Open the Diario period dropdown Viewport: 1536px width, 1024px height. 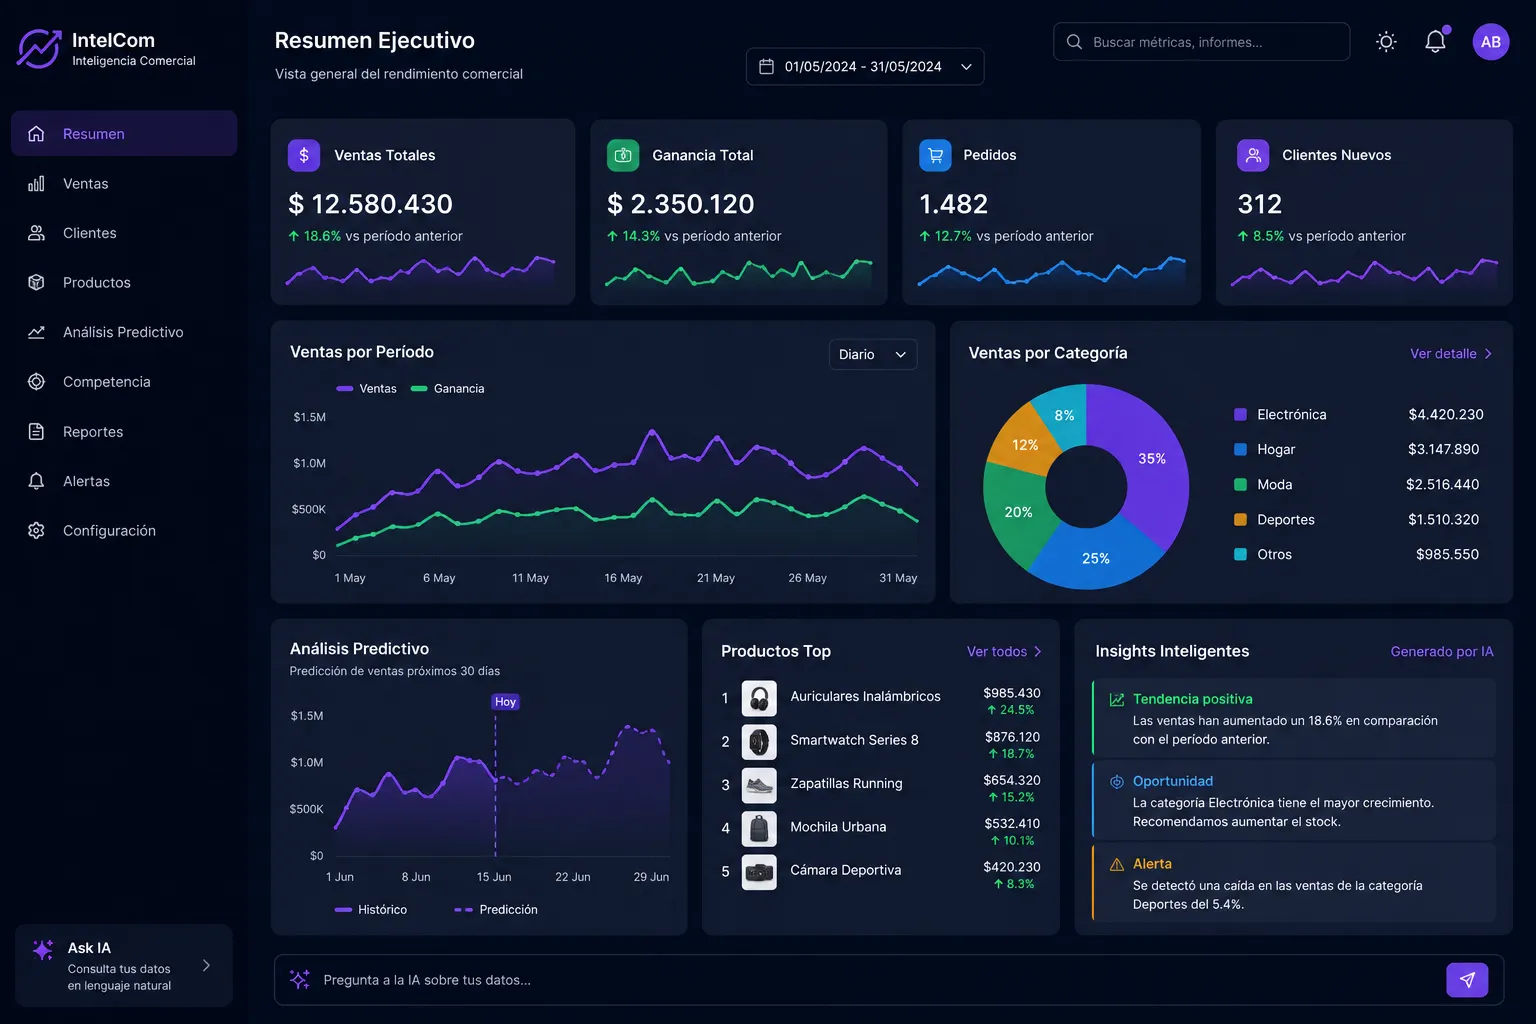tap(873, 354)
